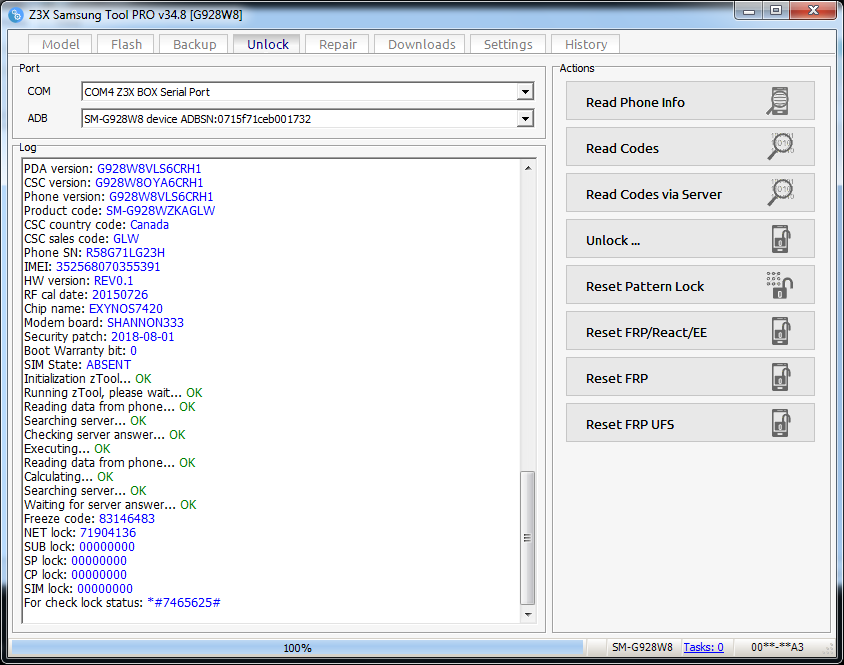This screenshot has width=844, height=665.
Task: Open the Flash tab
Action: 126,44
